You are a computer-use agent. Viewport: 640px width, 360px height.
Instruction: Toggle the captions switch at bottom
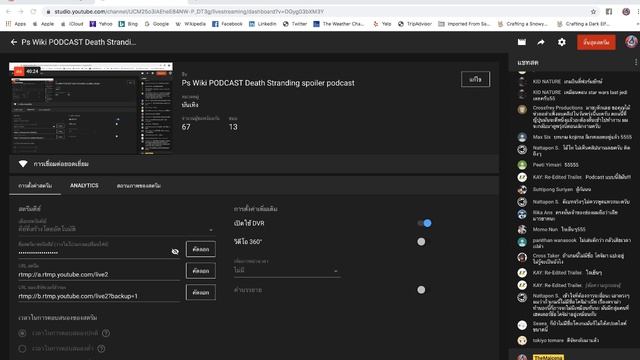pyautogui.click(x=421, y=290)
